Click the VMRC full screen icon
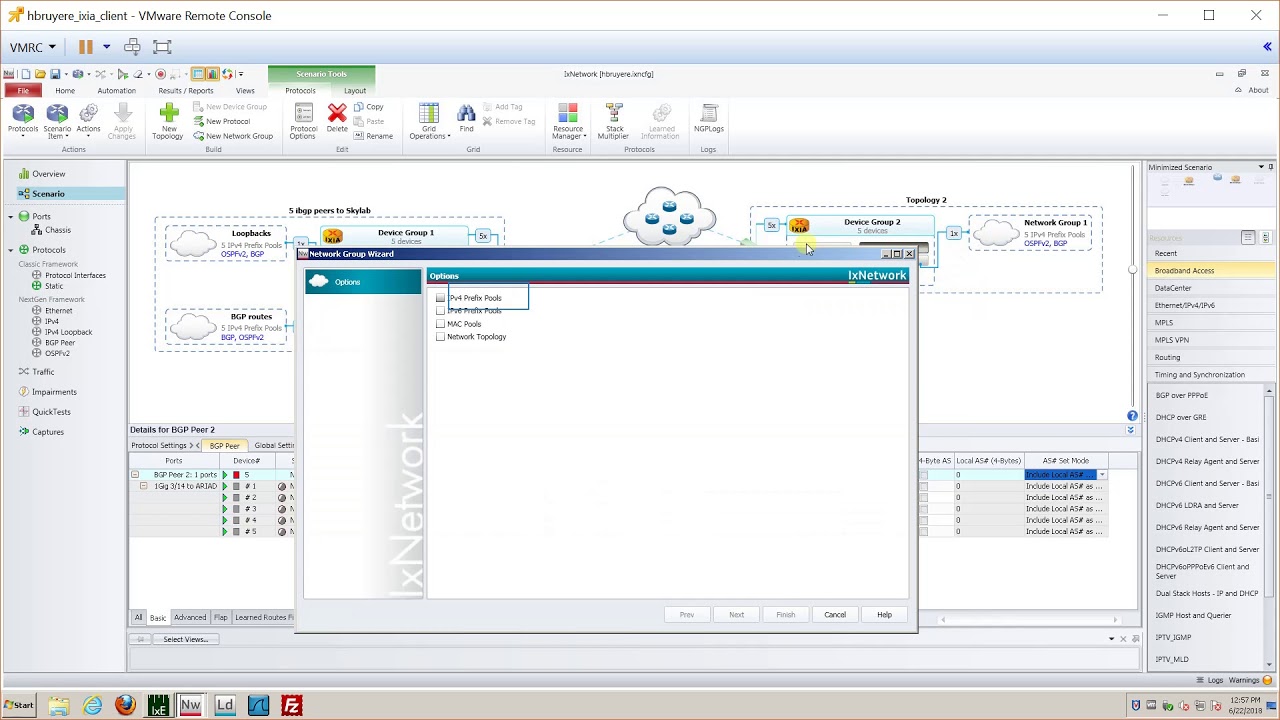Image resolution: width=1280 pixels, height=720 pixels. [x=163, y=47]
